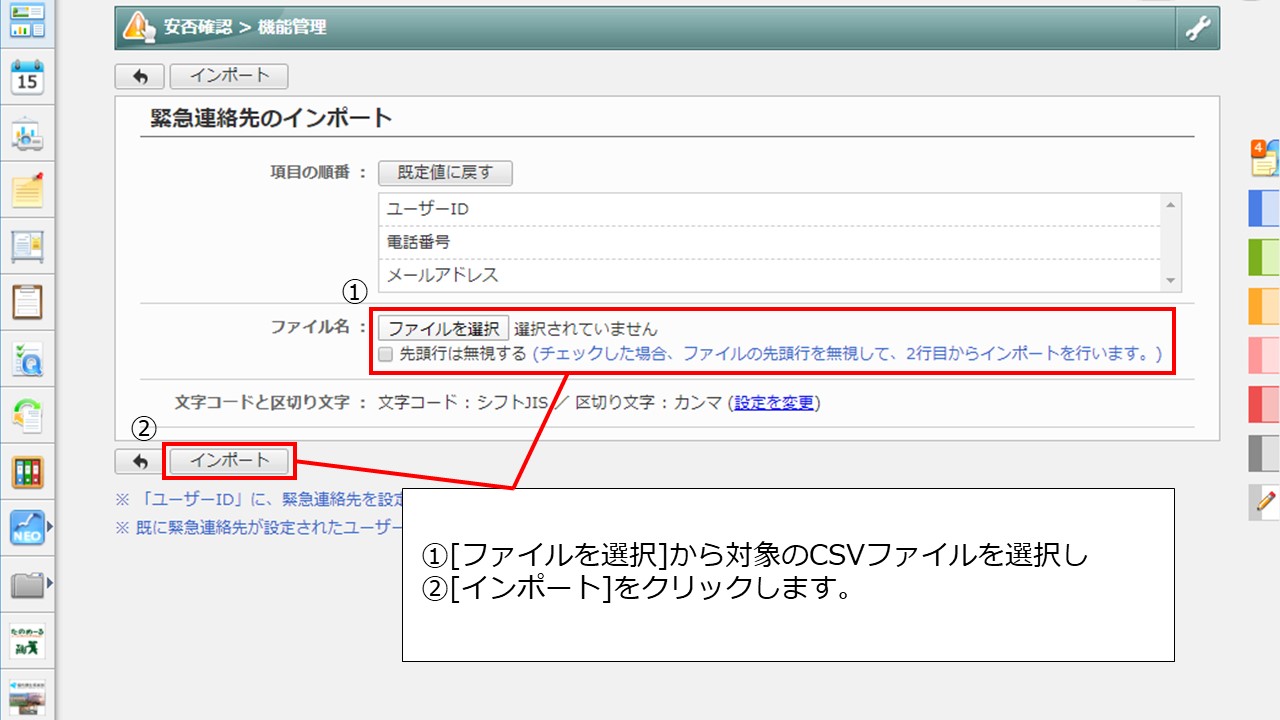Click the 項目の順番 label
Screen dimensions: 1280x720
(x=310, y=172)
